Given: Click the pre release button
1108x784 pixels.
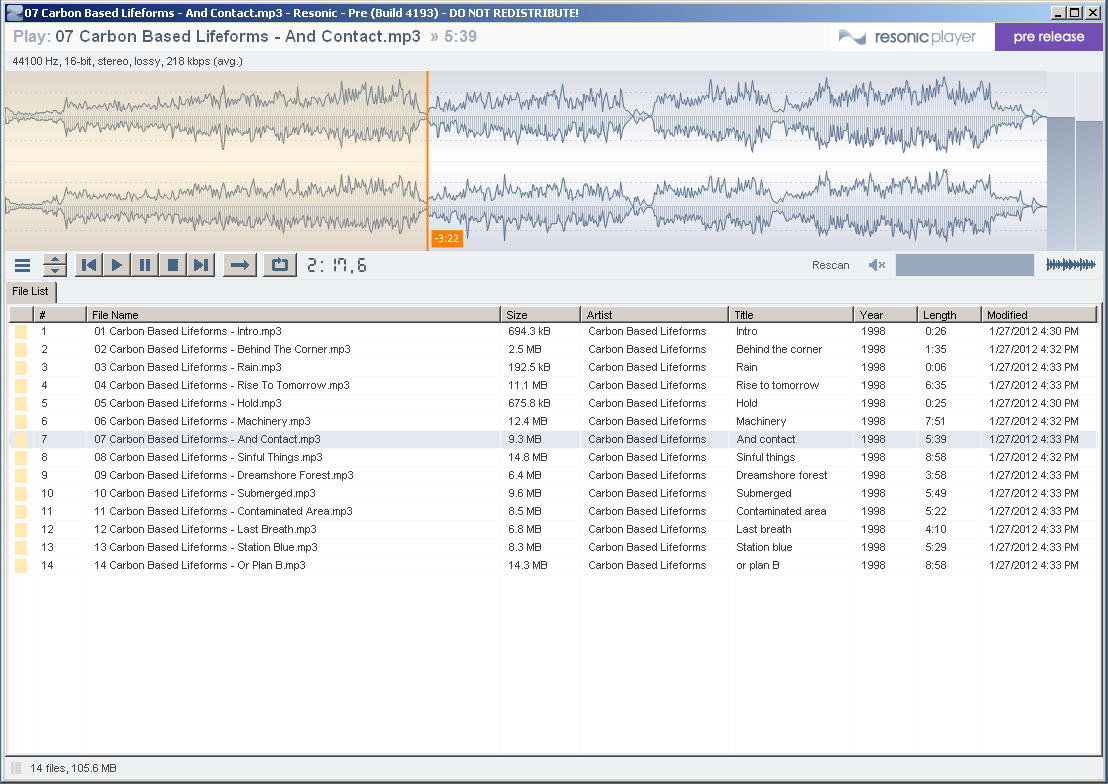Looking at the screenshot, I should click(1048, 37).
